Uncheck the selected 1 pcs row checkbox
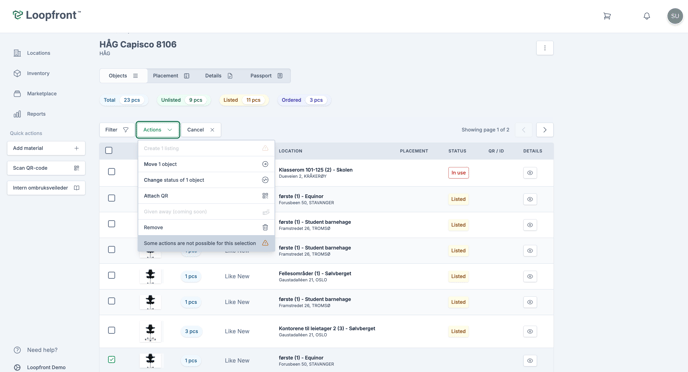Viewport: 688px width, 372px height. 111,359
